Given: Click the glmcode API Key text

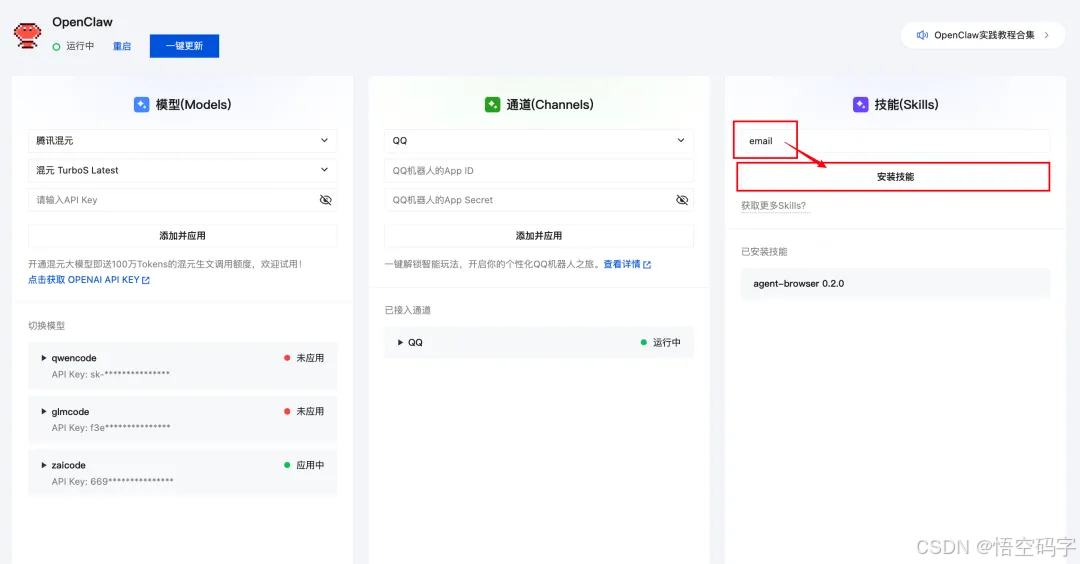Looking at the screenshot, I should point(111,428).
